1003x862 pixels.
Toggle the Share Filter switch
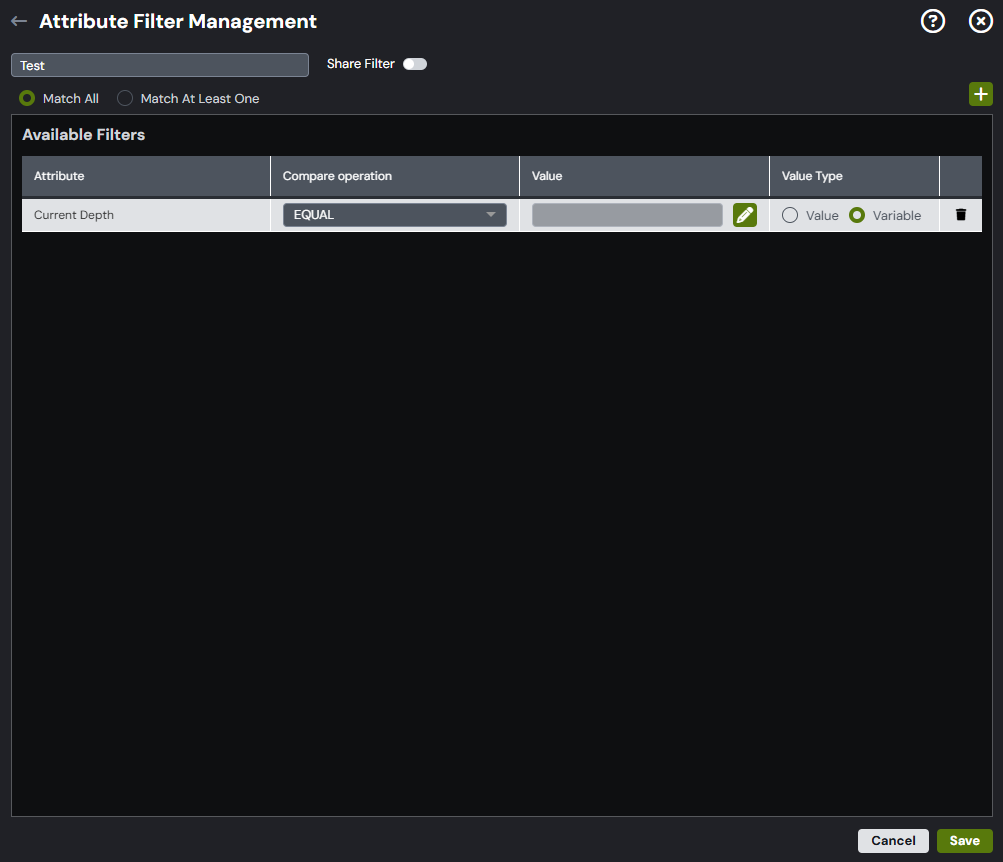click(415, 64)
